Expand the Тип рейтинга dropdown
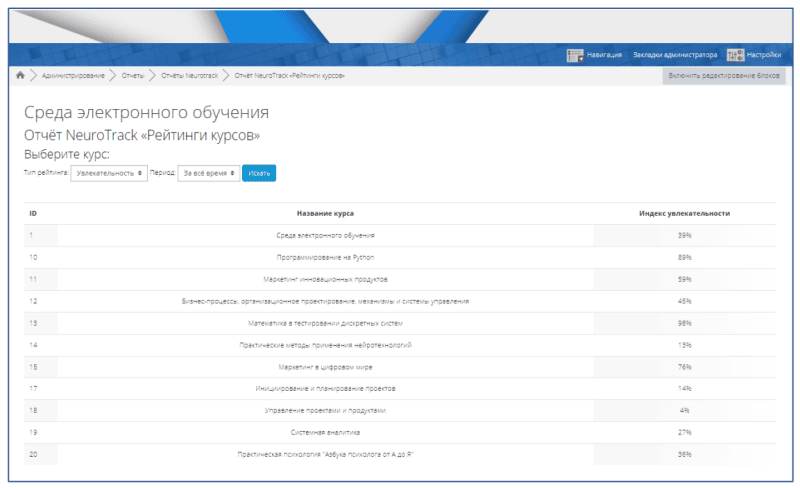Screen dimensions: 800x488 click(110, 173)
